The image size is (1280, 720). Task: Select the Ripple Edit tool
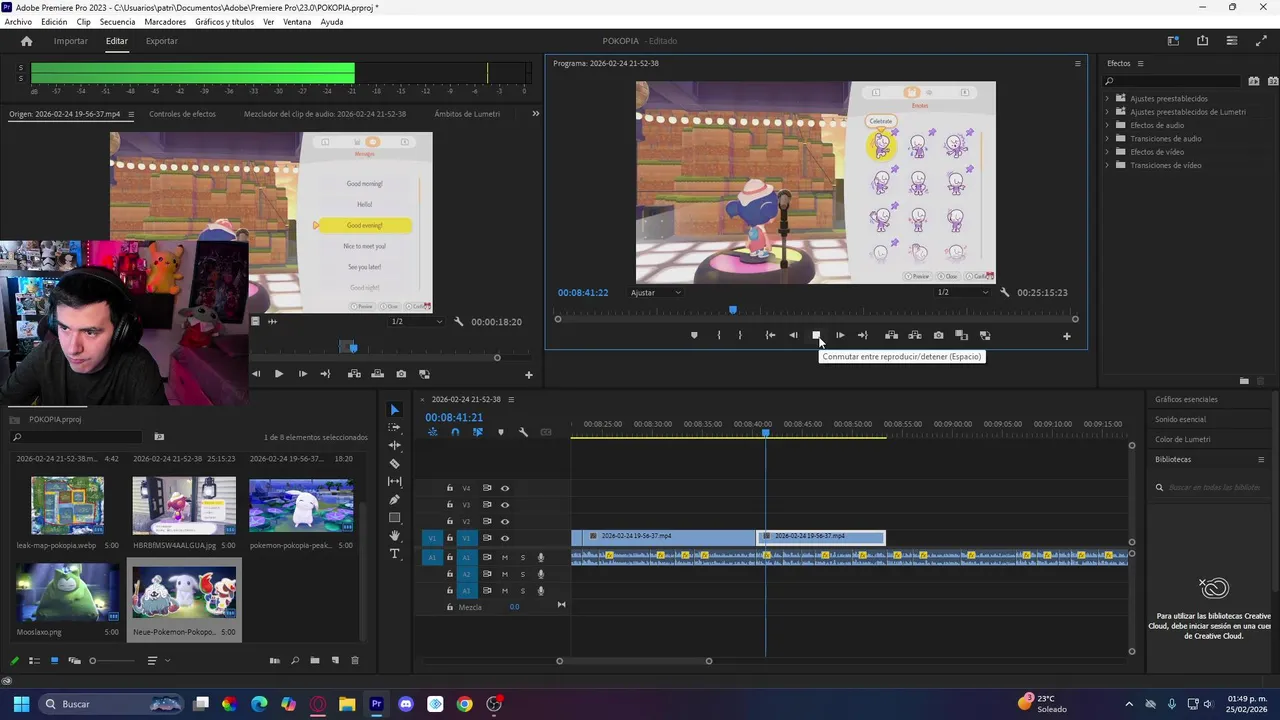[x=394, y=445]
